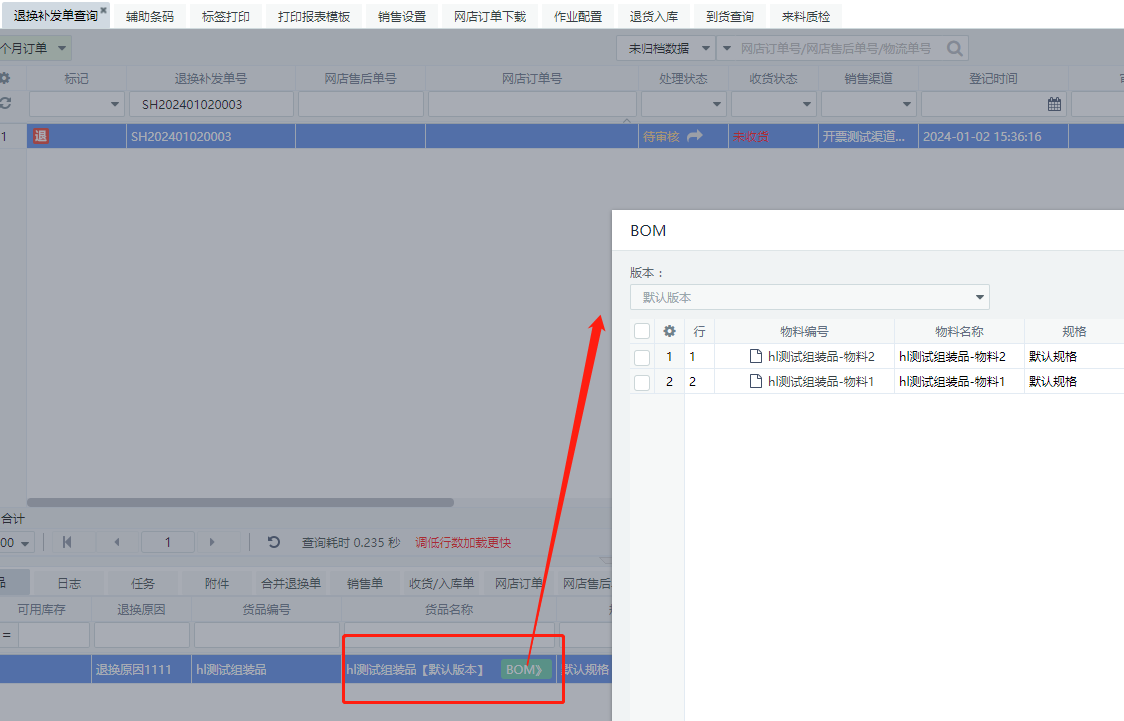
Task: Switch to 退货入库 tab
Action: pos(654,16)
